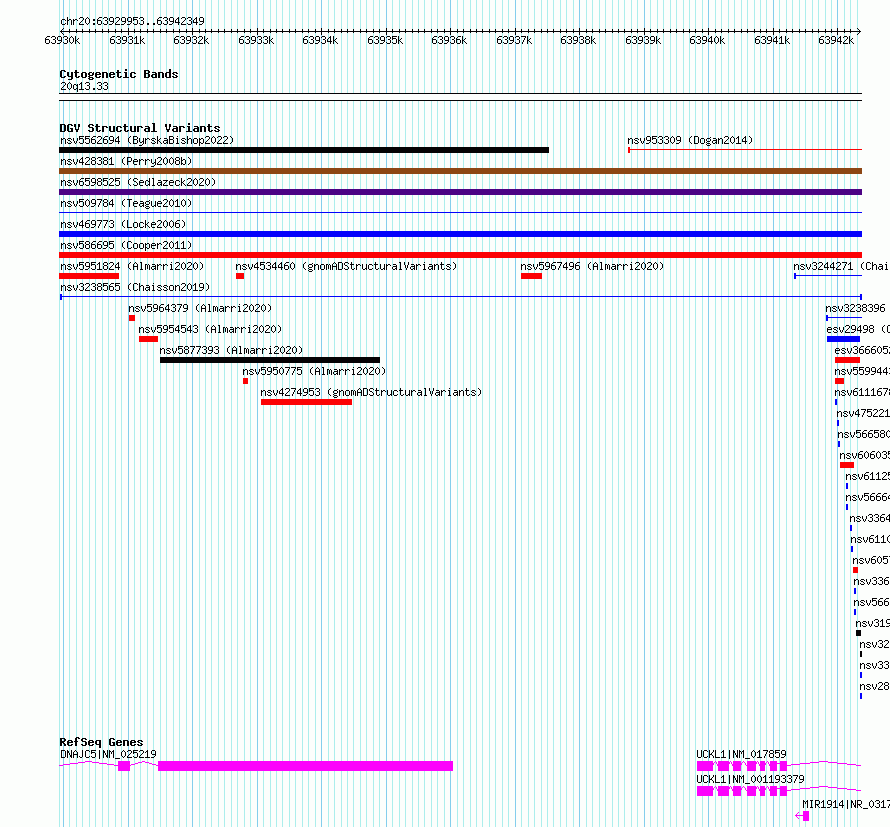Click the 63936k ruler position label
The image size is (890, 827).
coord(449,40)
